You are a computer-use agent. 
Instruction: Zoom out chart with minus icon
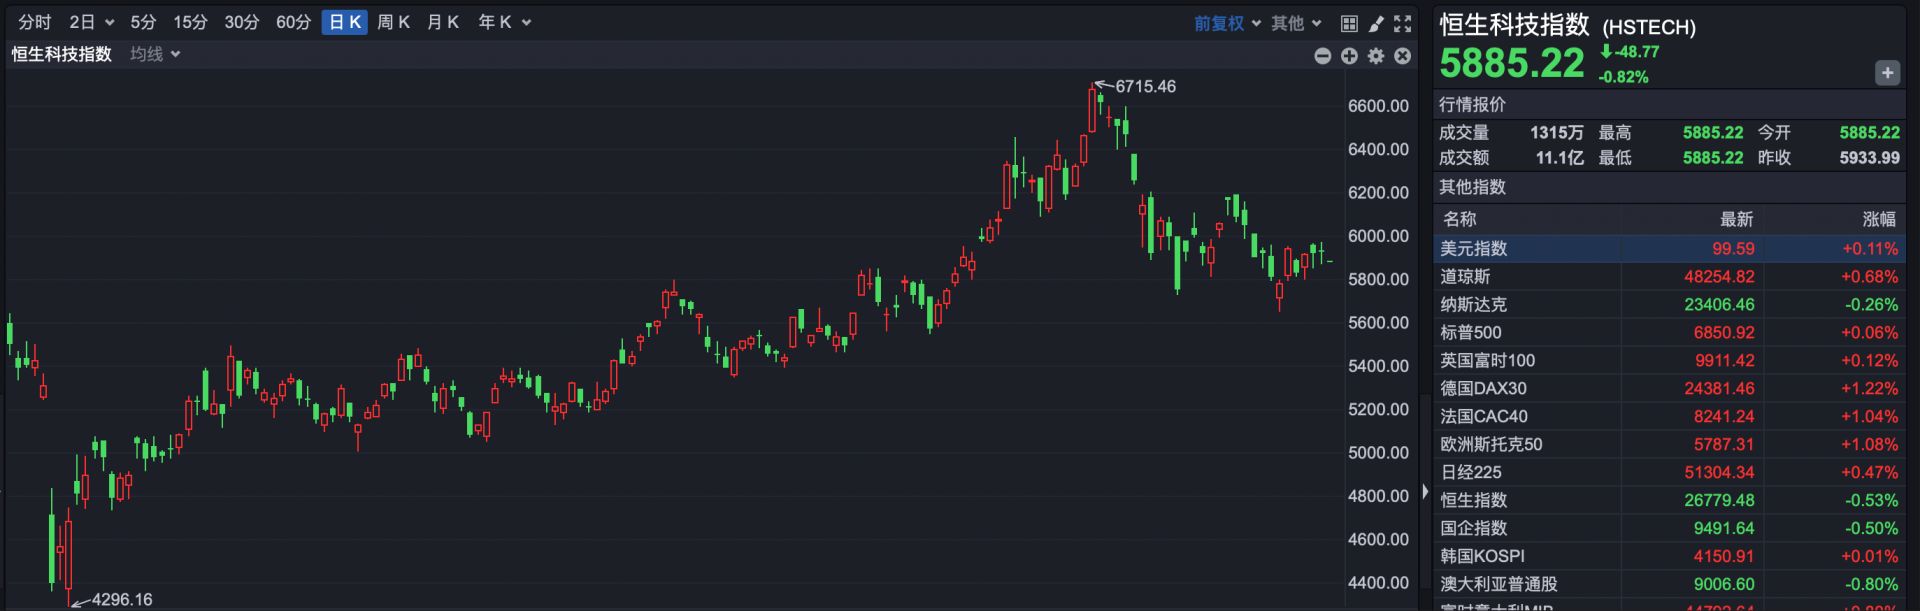tap(1322, 56)
